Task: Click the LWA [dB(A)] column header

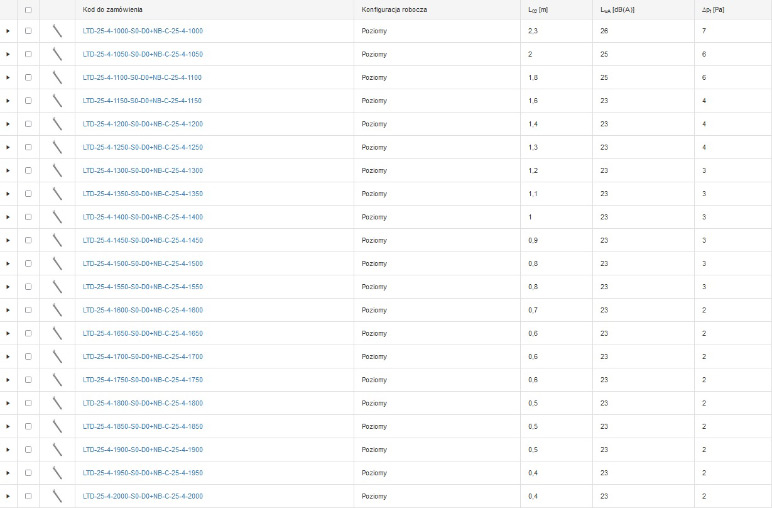Action: [617, 10]
